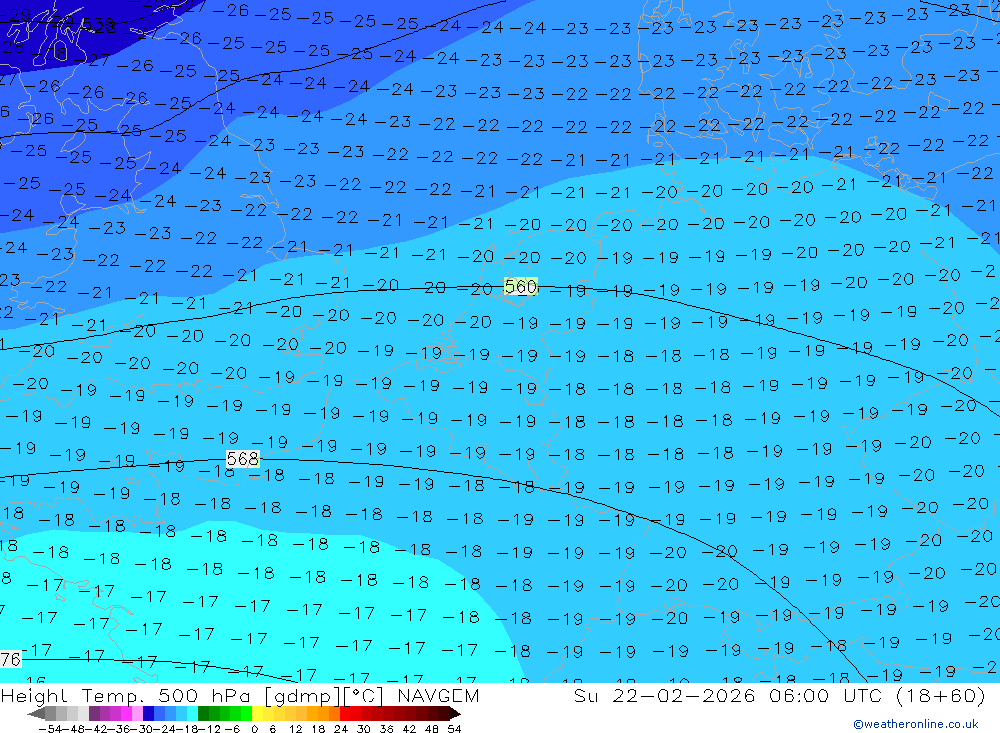This screenshot has height=733, width=1000.
Task: Click the (18+60) forecast hour text
Action: [x=941, y=696]
